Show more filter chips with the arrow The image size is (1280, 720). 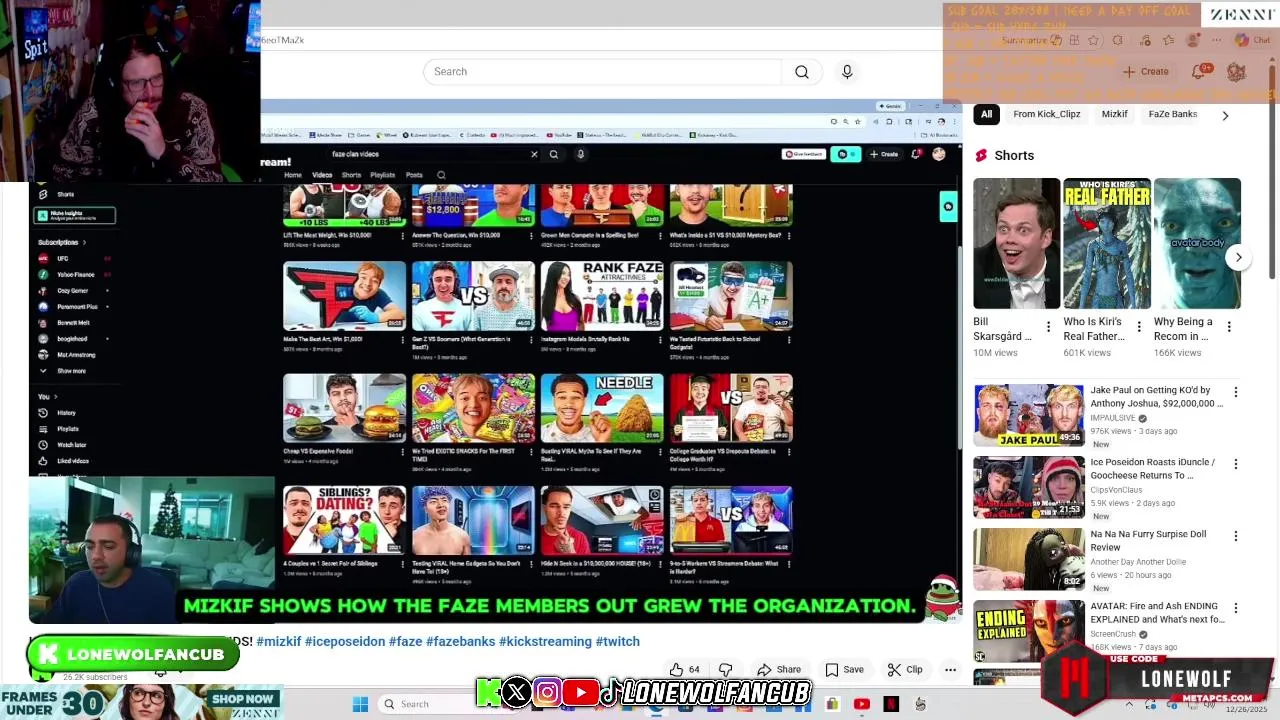tap(1225, 115)
